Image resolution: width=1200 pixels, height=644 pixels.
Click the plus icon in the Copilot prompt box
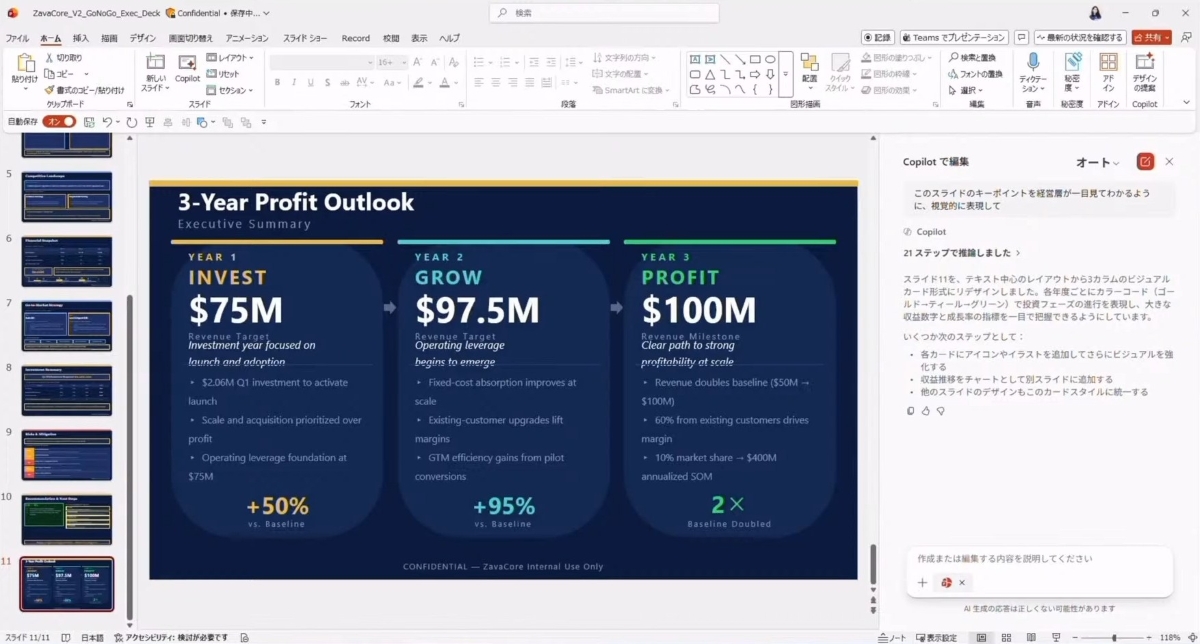point(922,583)
